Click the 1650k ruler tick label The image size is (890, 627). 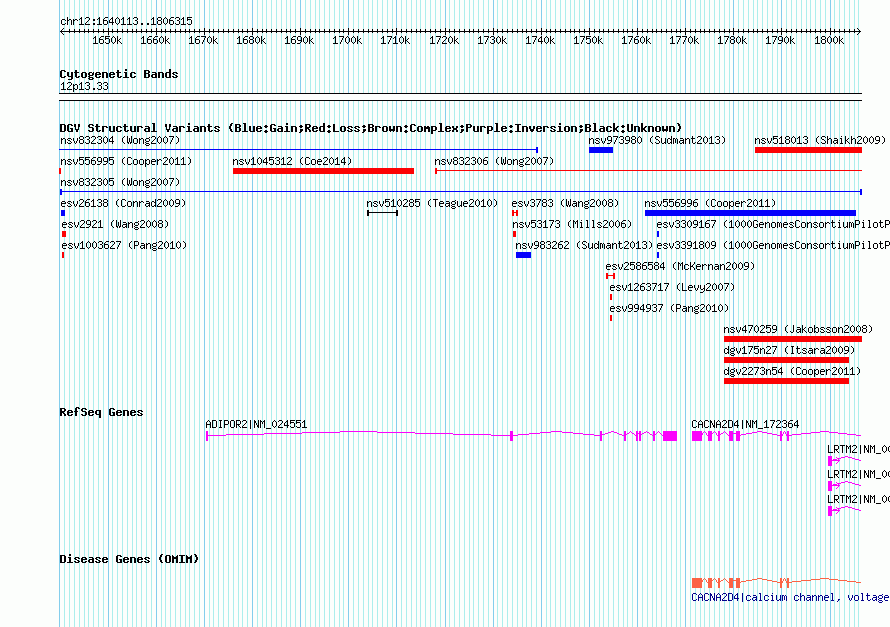pos(107,40)
